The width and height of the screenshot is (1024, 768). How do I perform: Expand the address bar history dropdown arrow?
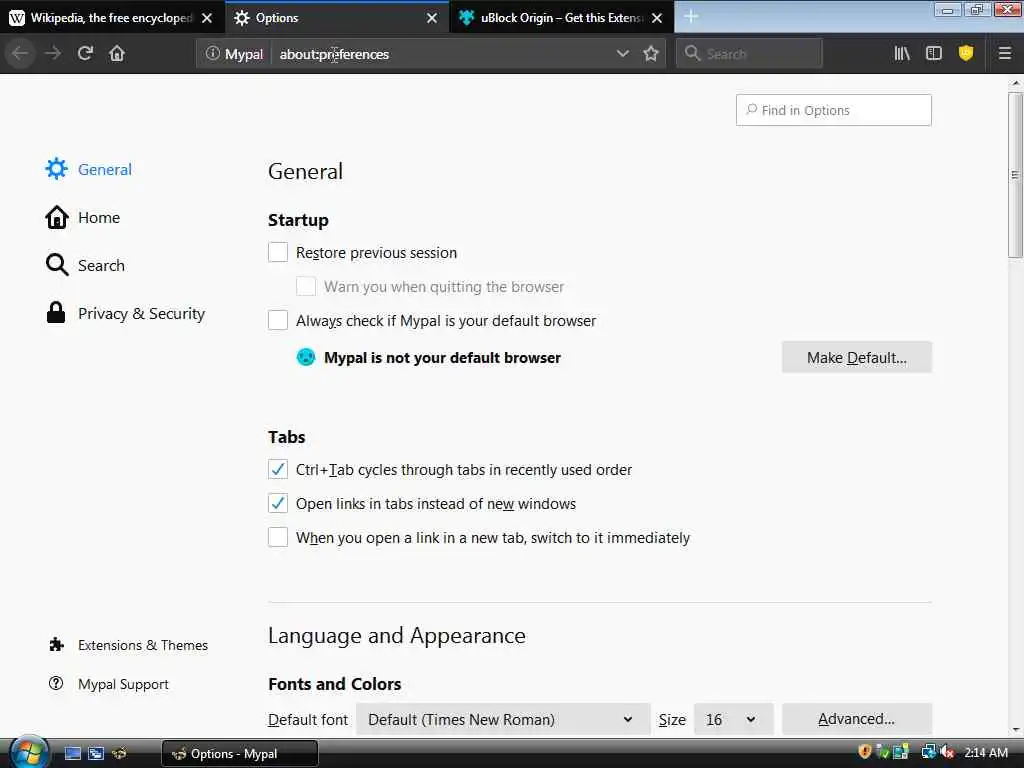click(x=622, y=54)
